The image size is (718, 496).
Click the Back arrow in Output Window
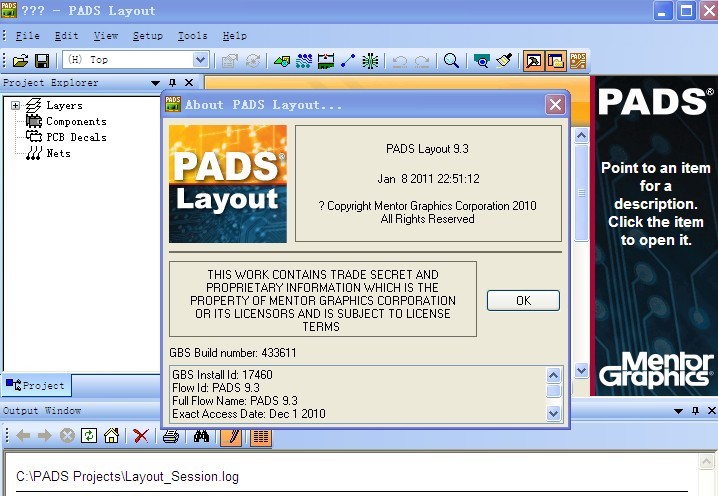[x=23, y=436]
